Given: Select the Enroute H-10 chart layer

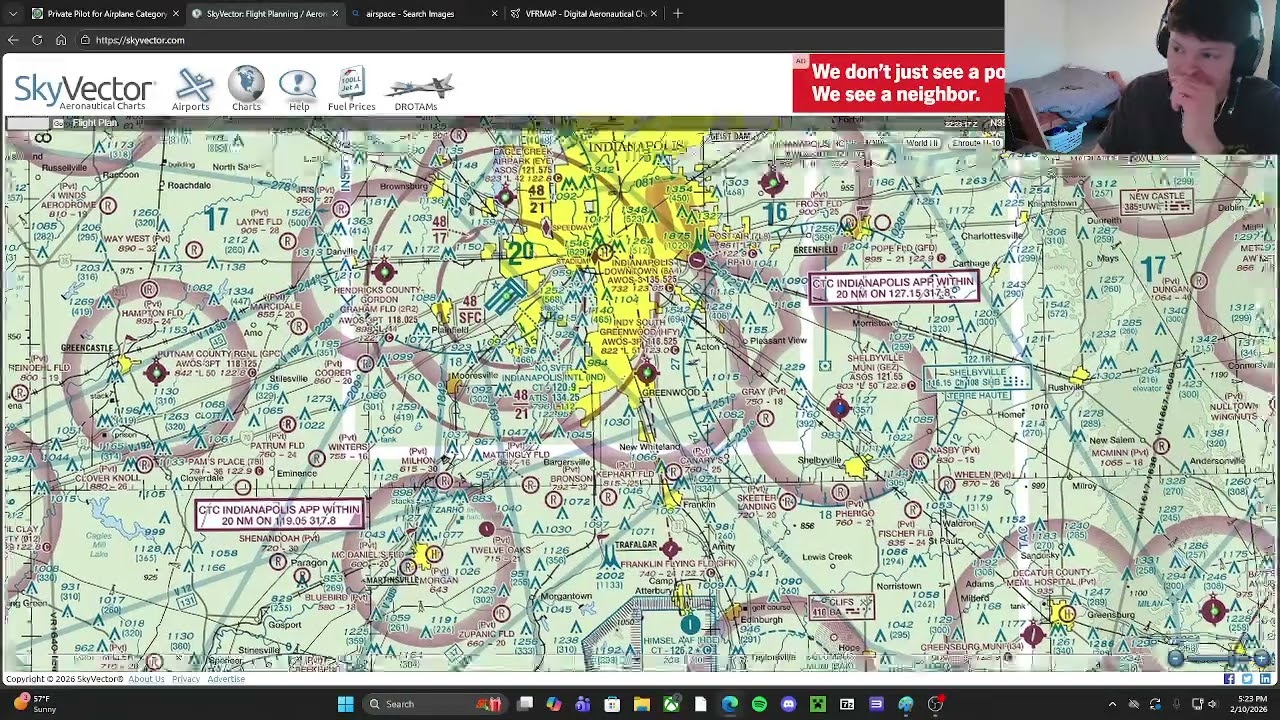Looking at the screenshot, I should 975,144.
